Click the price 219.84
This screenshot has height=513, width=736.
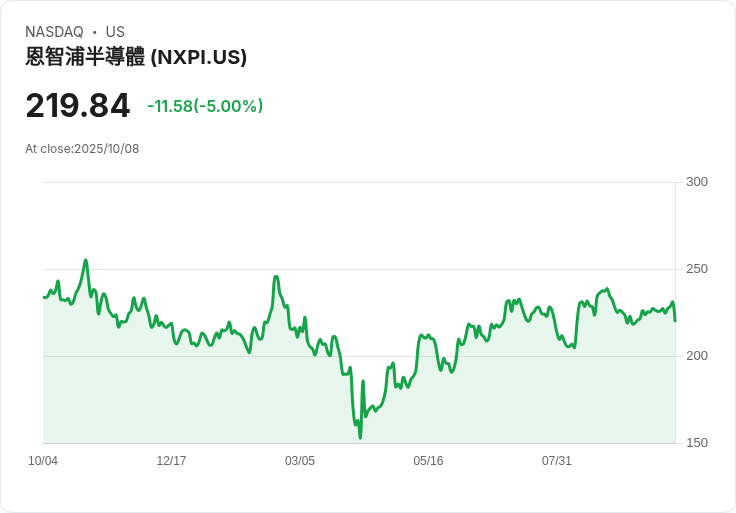pyautogui.click(x=77, y=106)
